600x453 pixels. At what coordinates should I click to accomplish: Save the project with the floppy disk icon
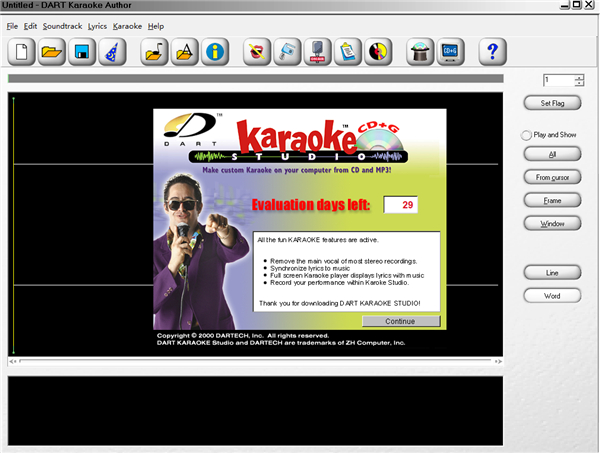point(82,52)
